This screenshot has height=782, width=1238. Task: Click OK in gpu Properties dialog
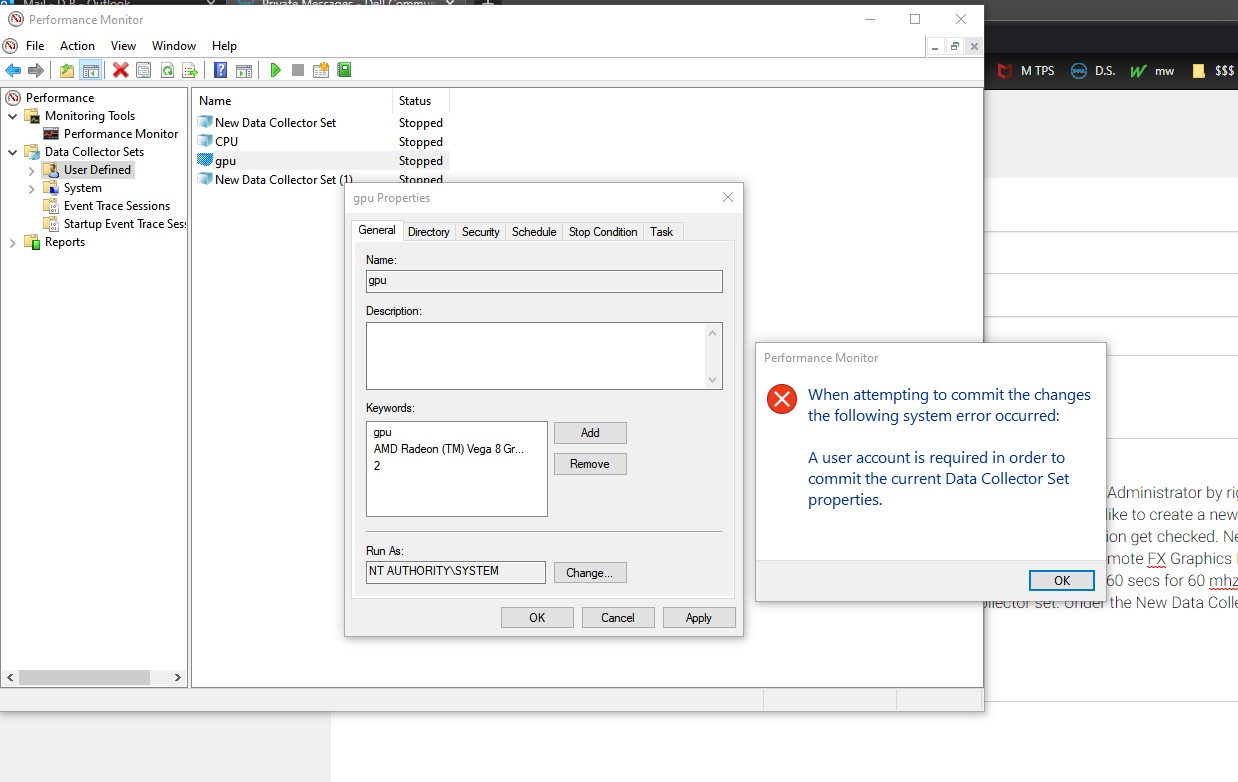(537, 618)
